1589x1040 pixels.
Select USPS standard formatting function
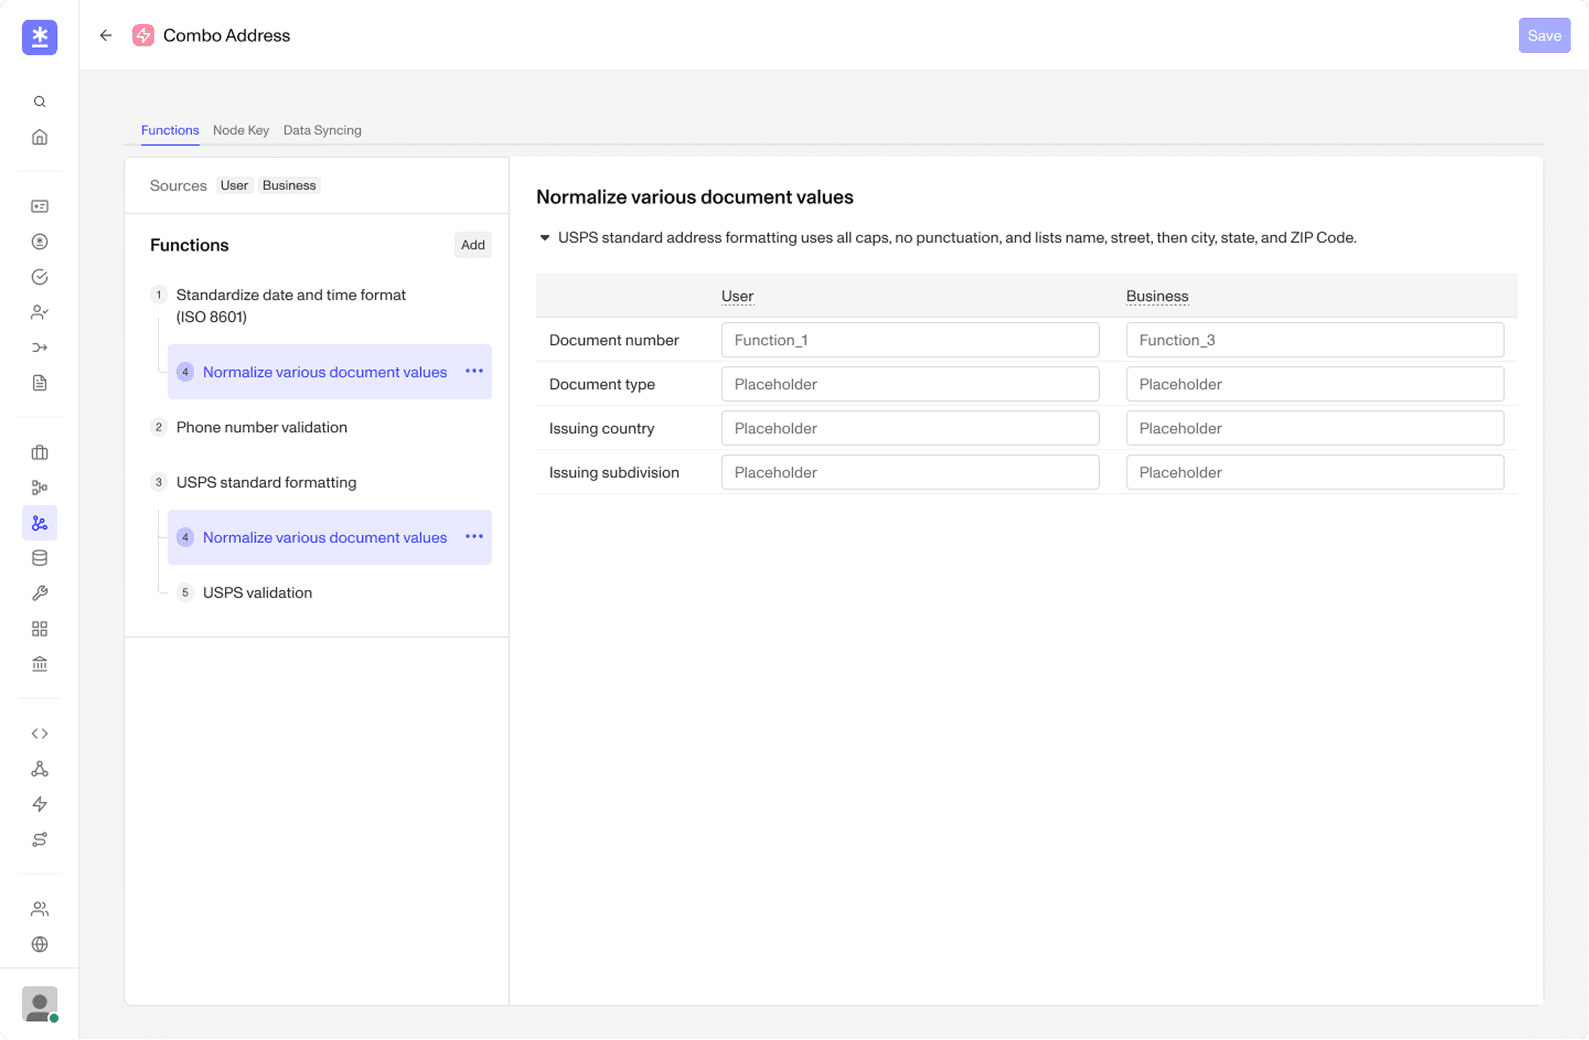pos(266,482)
